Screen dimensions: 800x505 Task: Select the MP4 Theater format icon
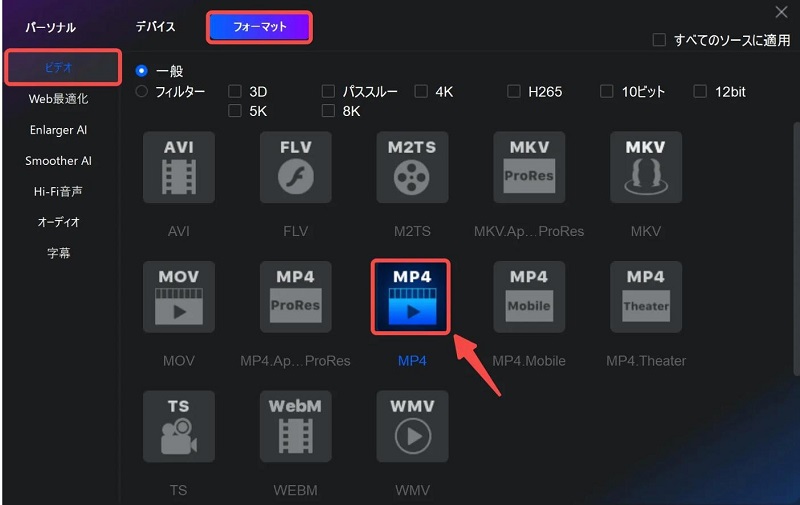(x=646, y=297)
